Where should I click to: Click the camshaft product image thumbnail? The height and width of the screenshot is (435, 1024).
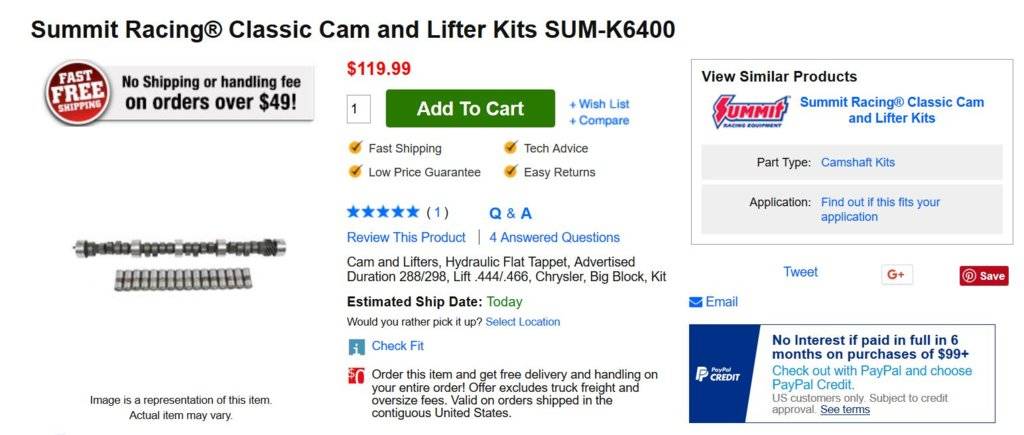pyautogui.click(x=179, y=263)
